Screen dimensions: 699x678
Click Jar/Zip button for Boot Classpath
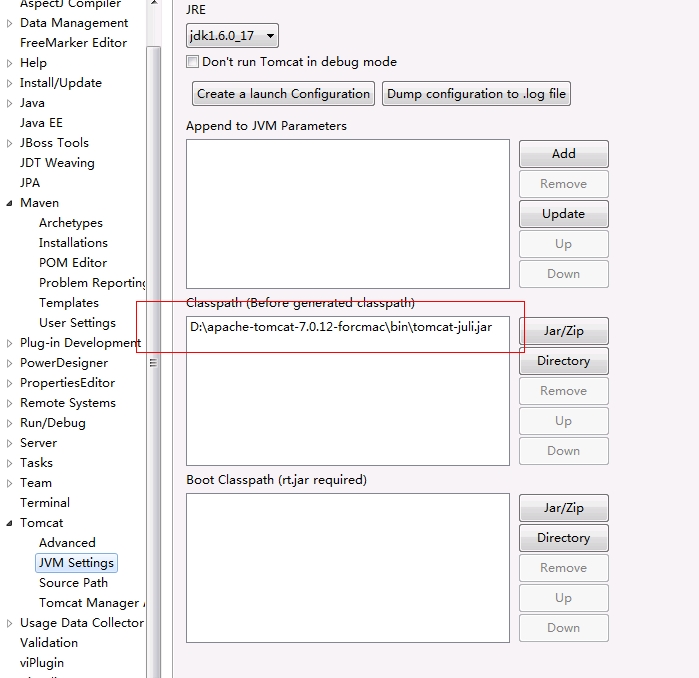(x=563, y=508)
